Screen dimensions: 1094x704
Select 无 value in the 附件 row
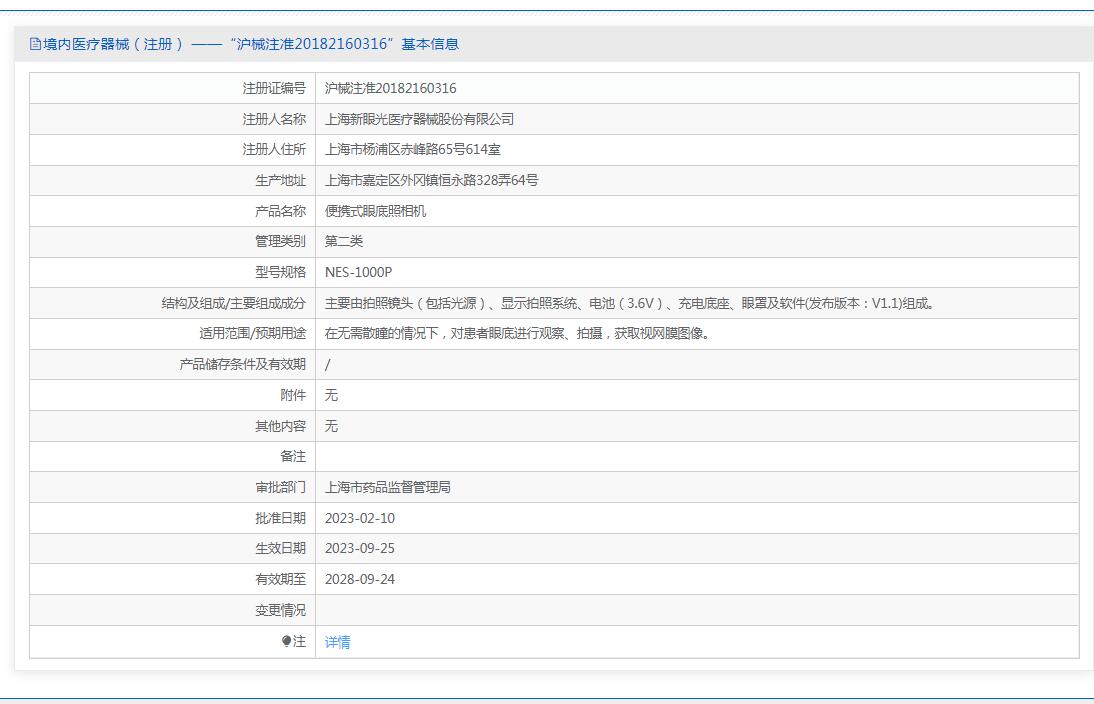coord(331,395)
